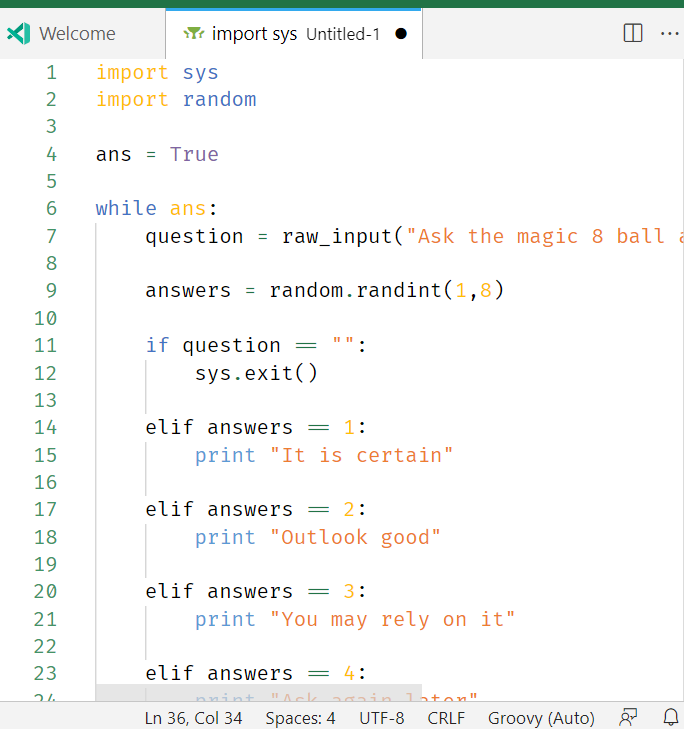Click 'sys.exit()' on line 12
The height and width of the screenshot is (729, 684).
(256, 373)
